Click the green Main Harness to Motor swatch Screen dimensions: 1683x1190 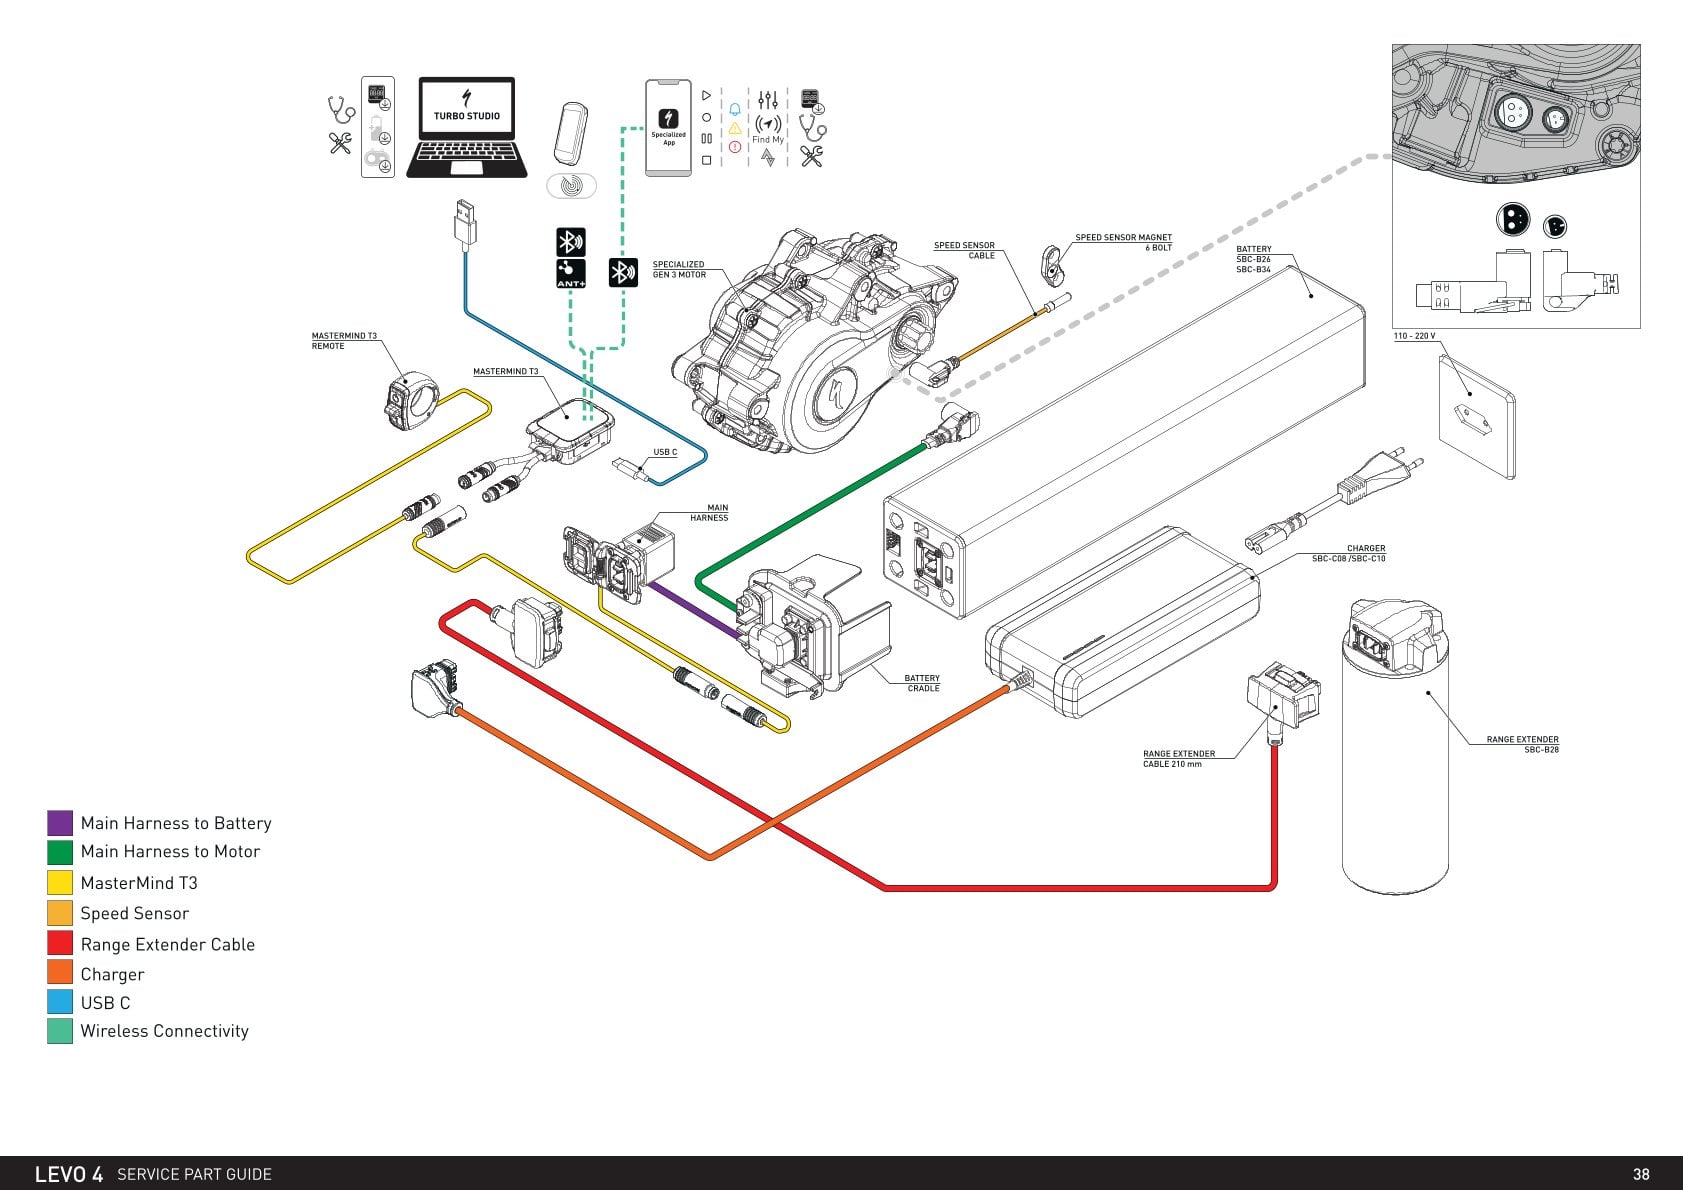tap(60, 852)
